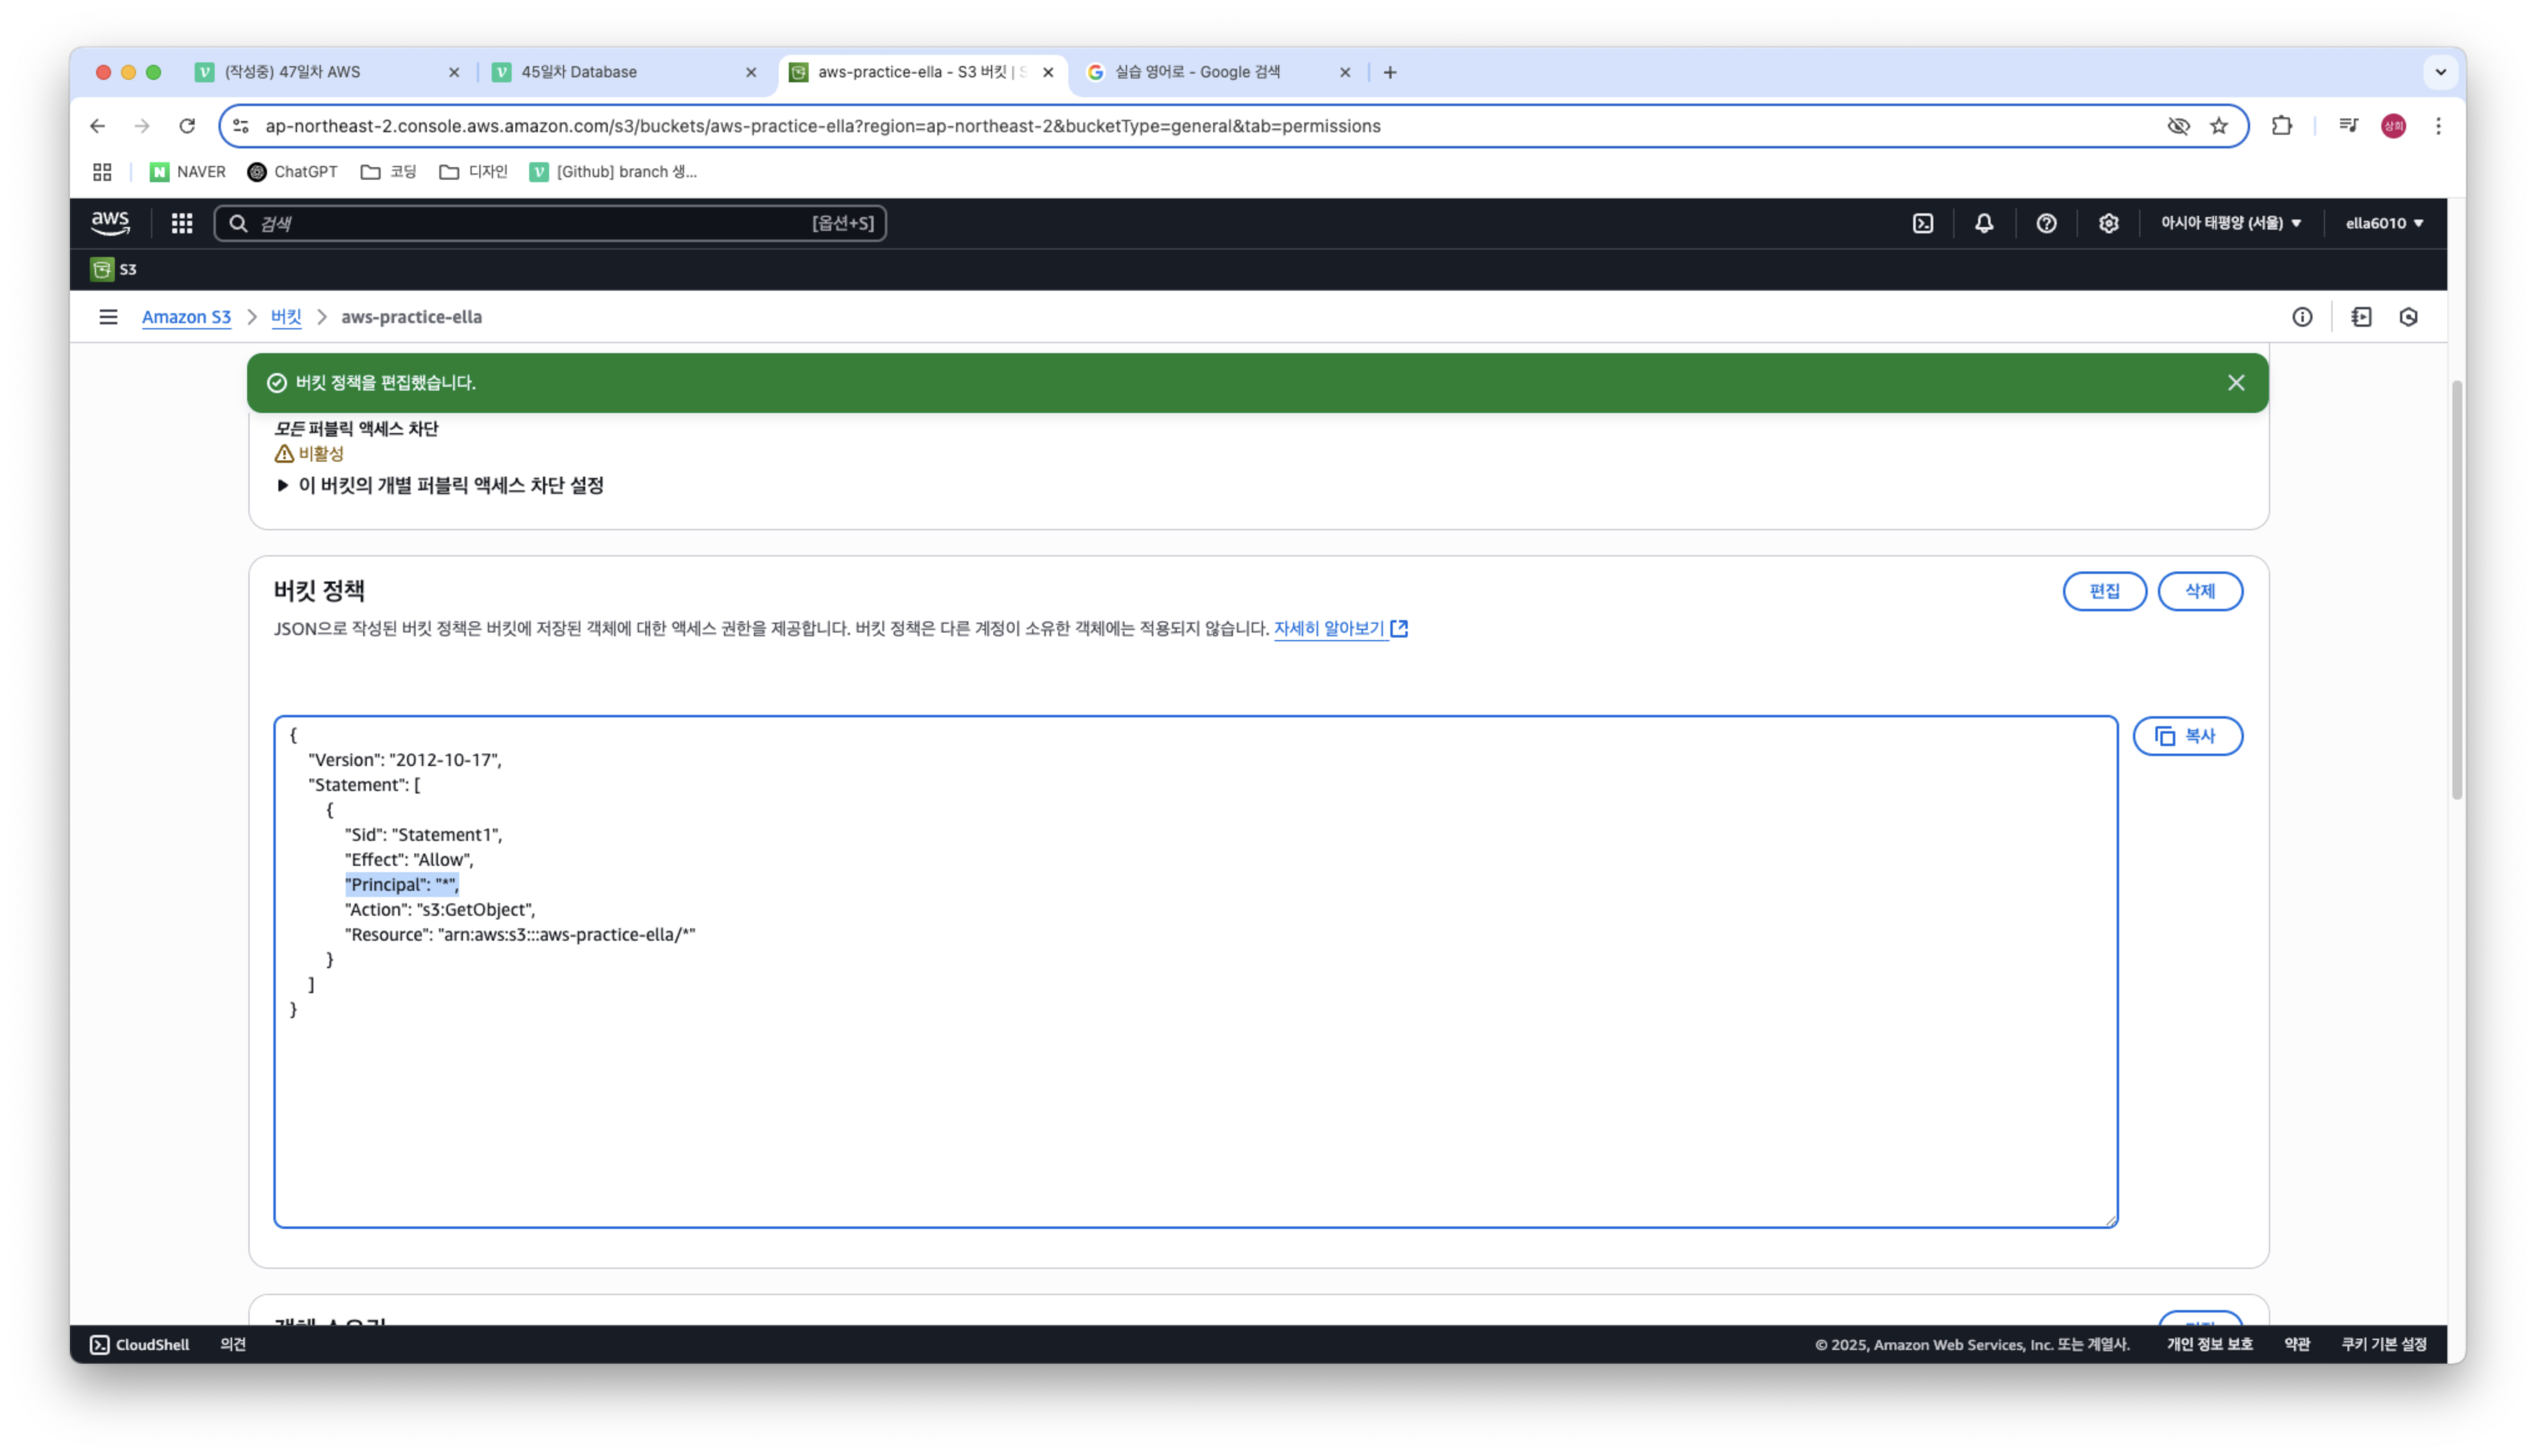2536x1456 pixels.
Task: Click the page vertical scrollbar
Action: click(x=2456, y=590)
